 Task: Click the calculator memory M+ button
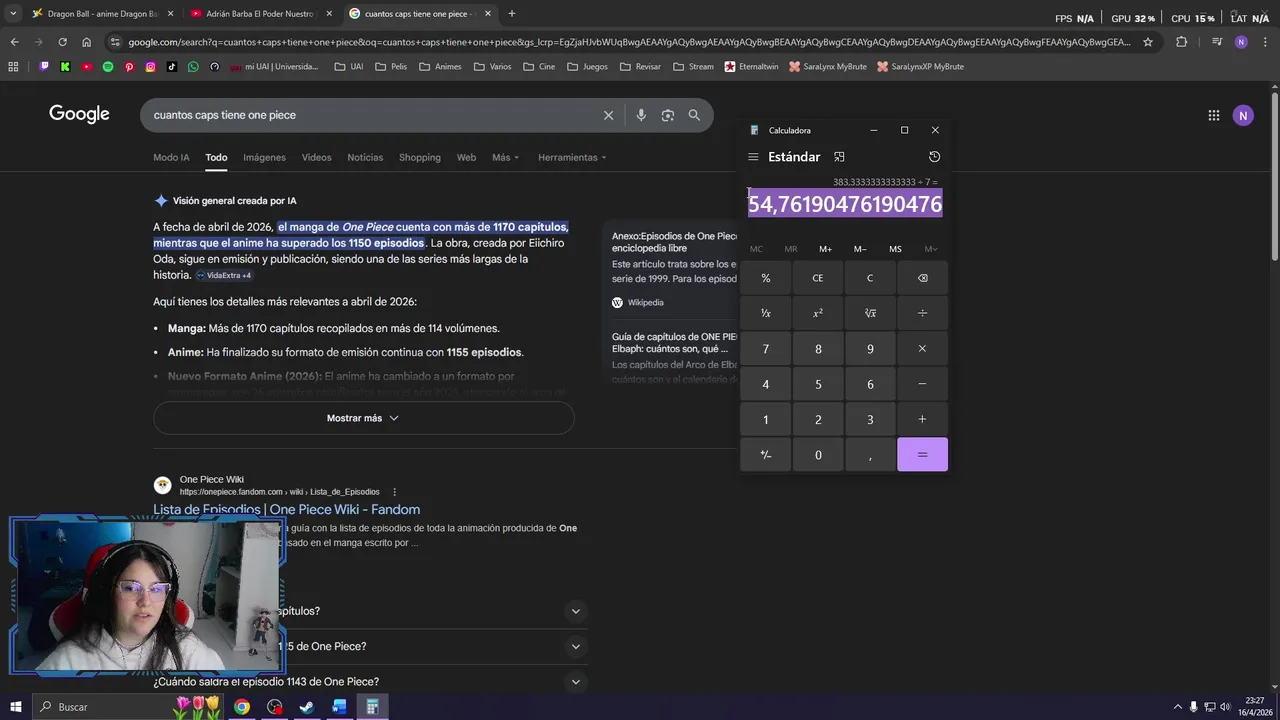[x=825, y=249]
